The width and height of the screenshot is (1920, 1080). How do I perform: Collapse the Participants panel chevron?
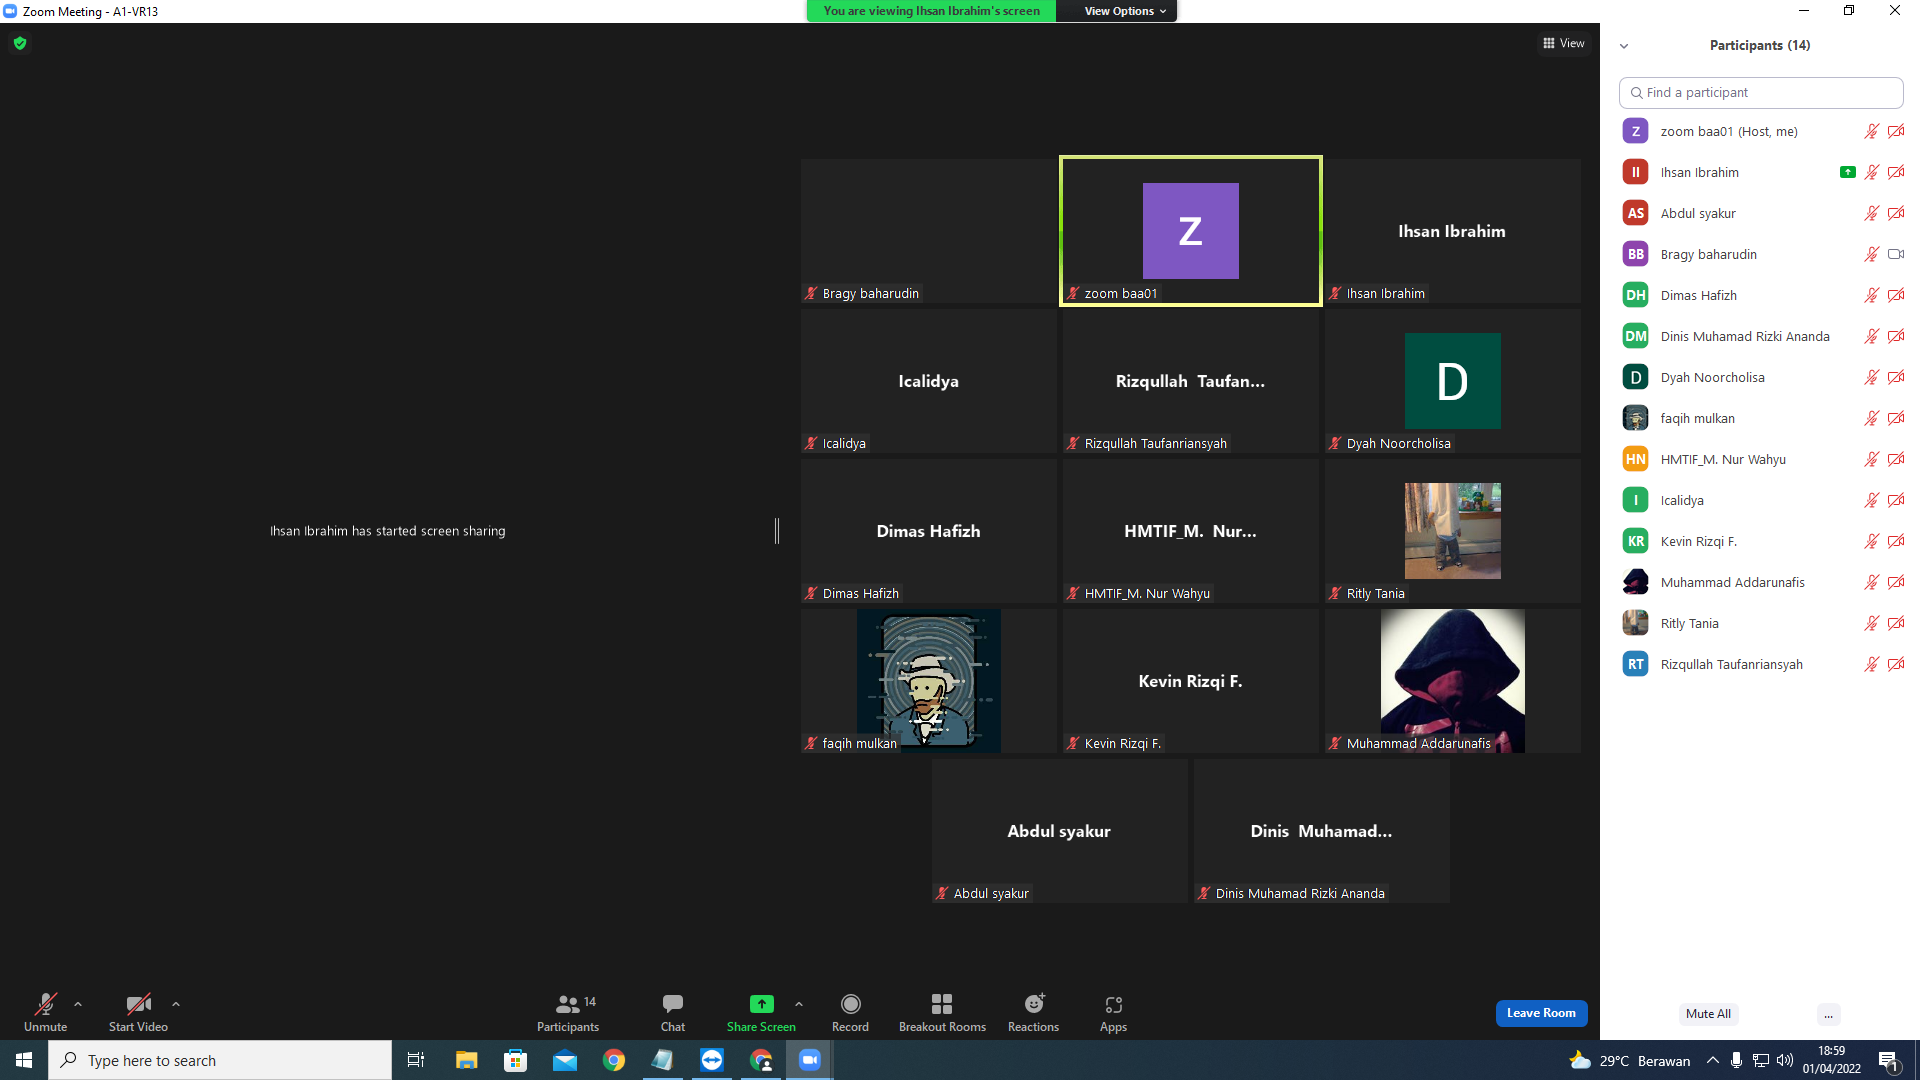click(x=1624, y=46)
